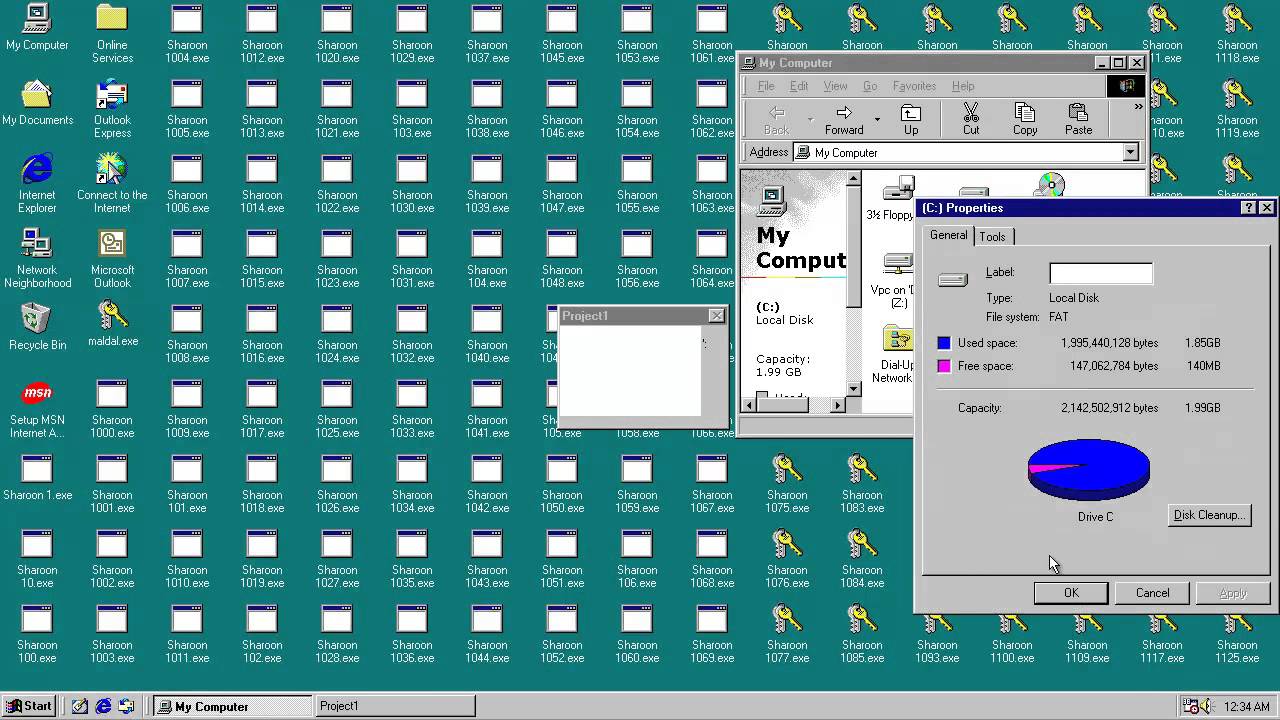Image resolution: width=1280 pixels, height=720 pixels.
Task: Click the Copy toolbar icon in My Computer
Action: tap(1025, 119)
